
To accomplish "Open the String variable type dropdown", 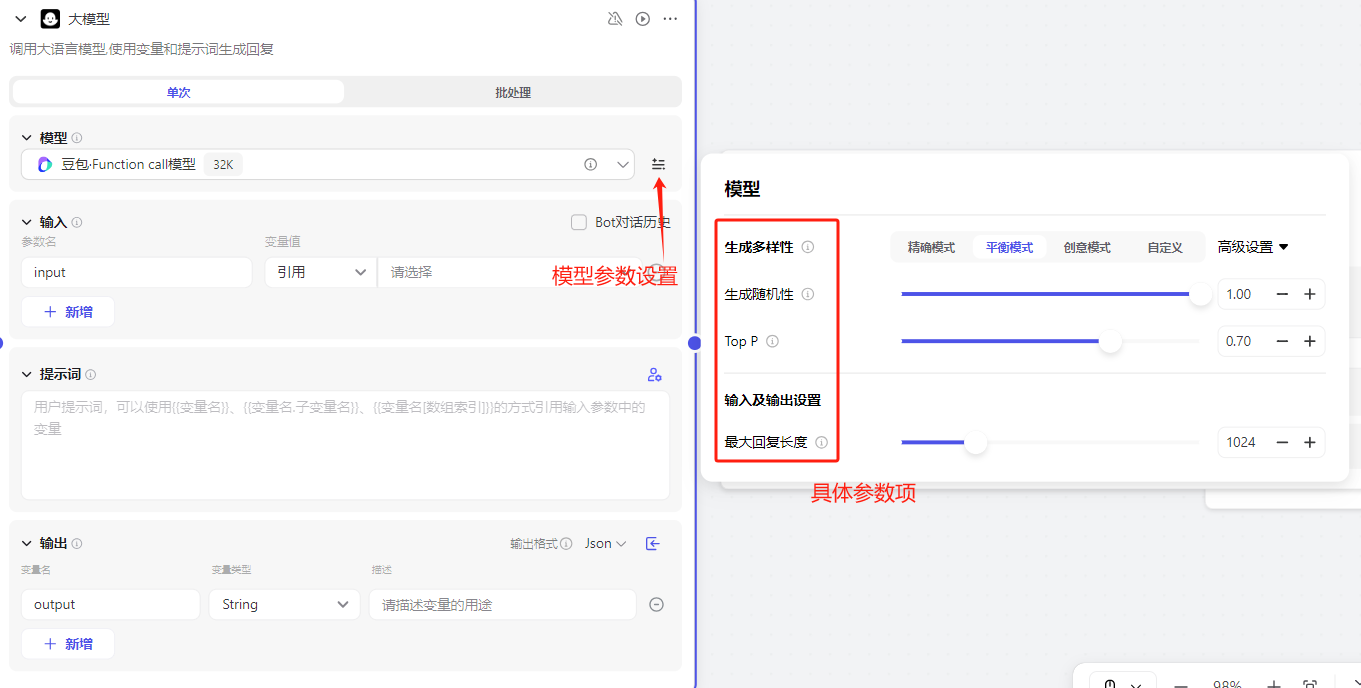I will (284, 604).
